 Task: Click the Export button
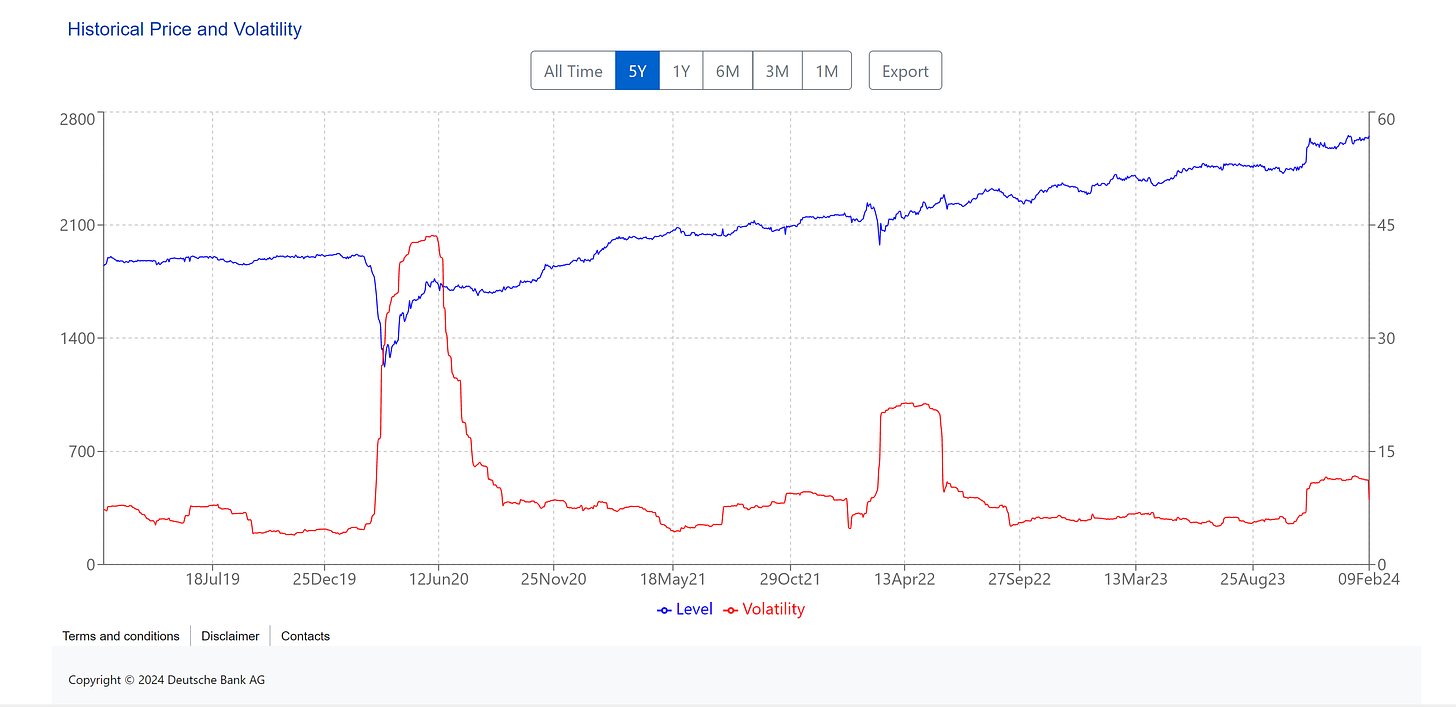coord(905,70)
